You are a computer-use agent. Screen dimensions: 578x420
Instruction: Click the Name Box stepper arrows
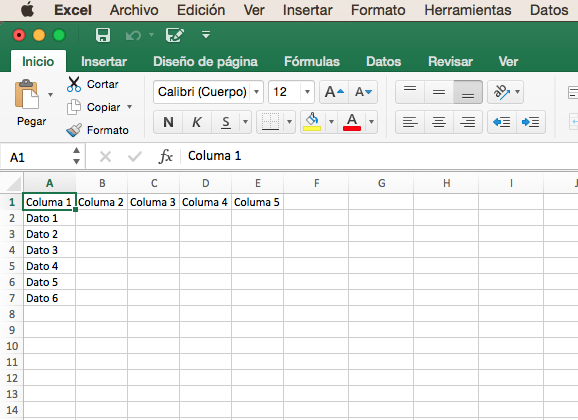click(x=77, y=156)
